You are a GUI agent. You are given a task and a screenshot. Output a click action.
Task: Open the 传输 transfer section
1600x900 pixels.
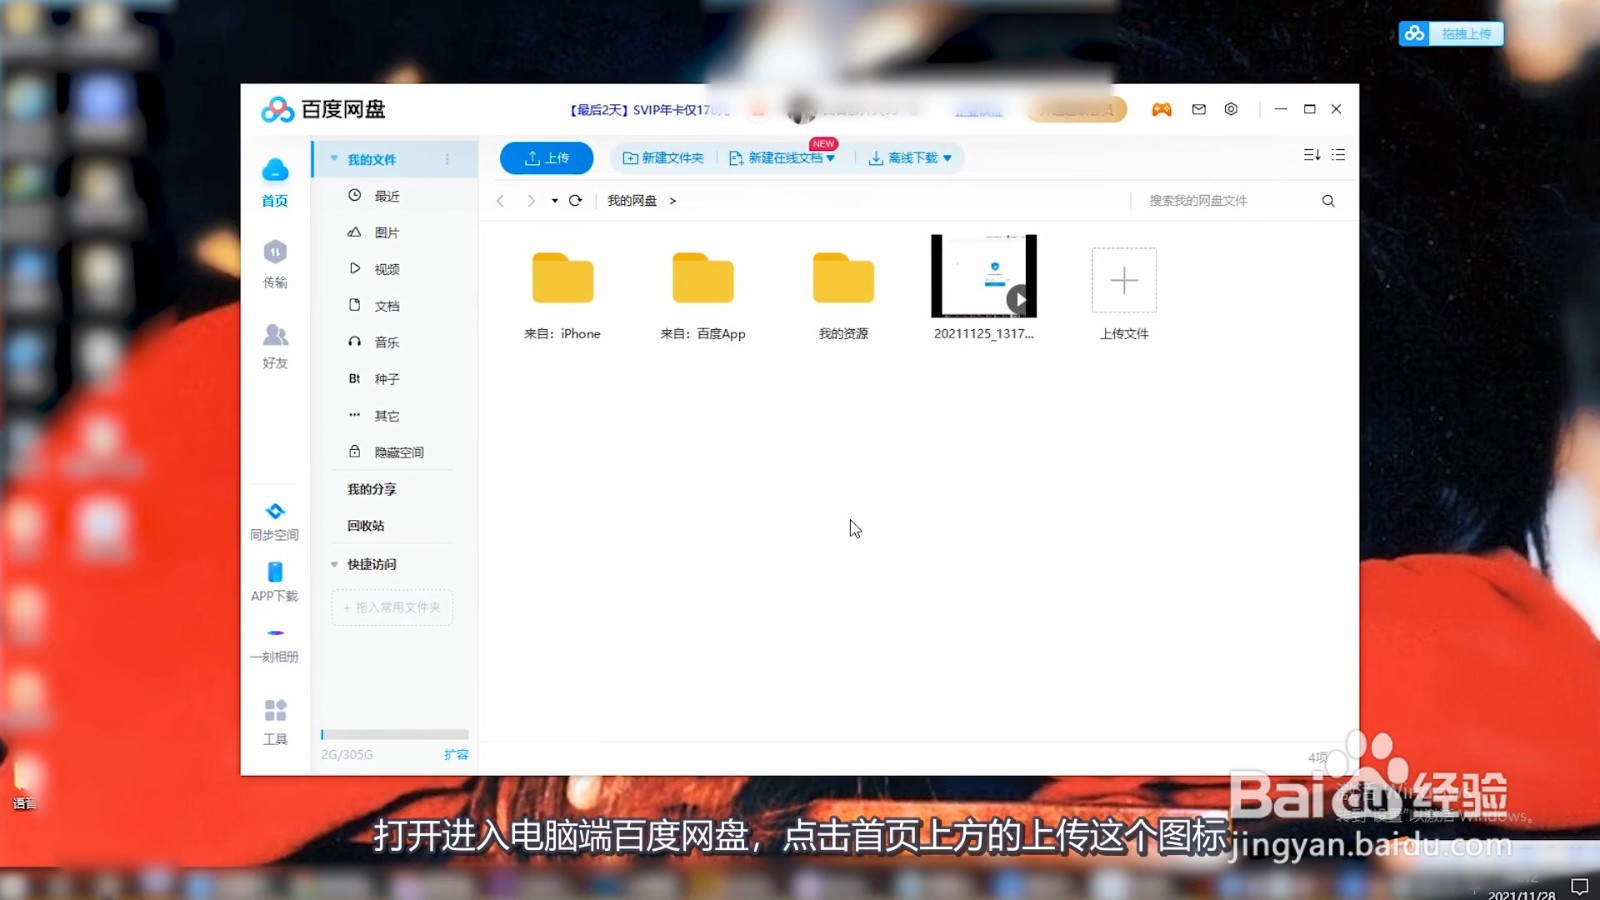click(275, 264)
